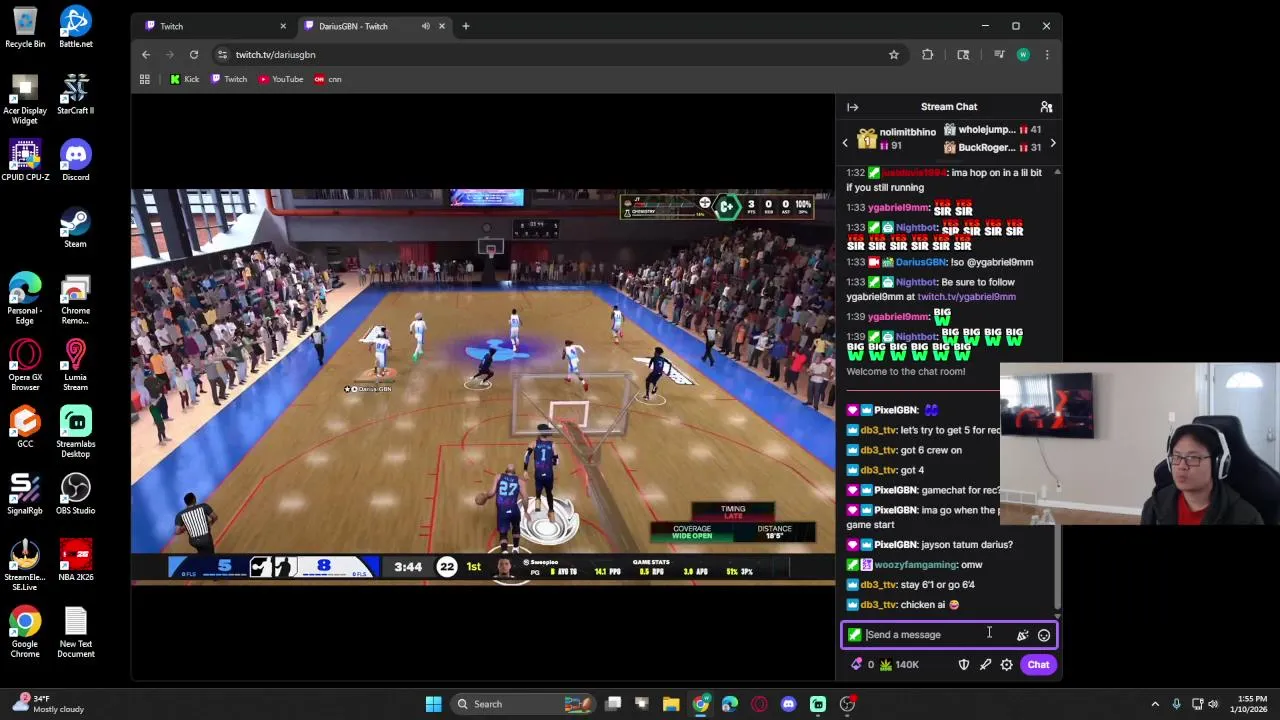Open the Discord desktop shortcut
Image resolution: width=1280 pixels, height=720 pixels.
click(76, 160)
